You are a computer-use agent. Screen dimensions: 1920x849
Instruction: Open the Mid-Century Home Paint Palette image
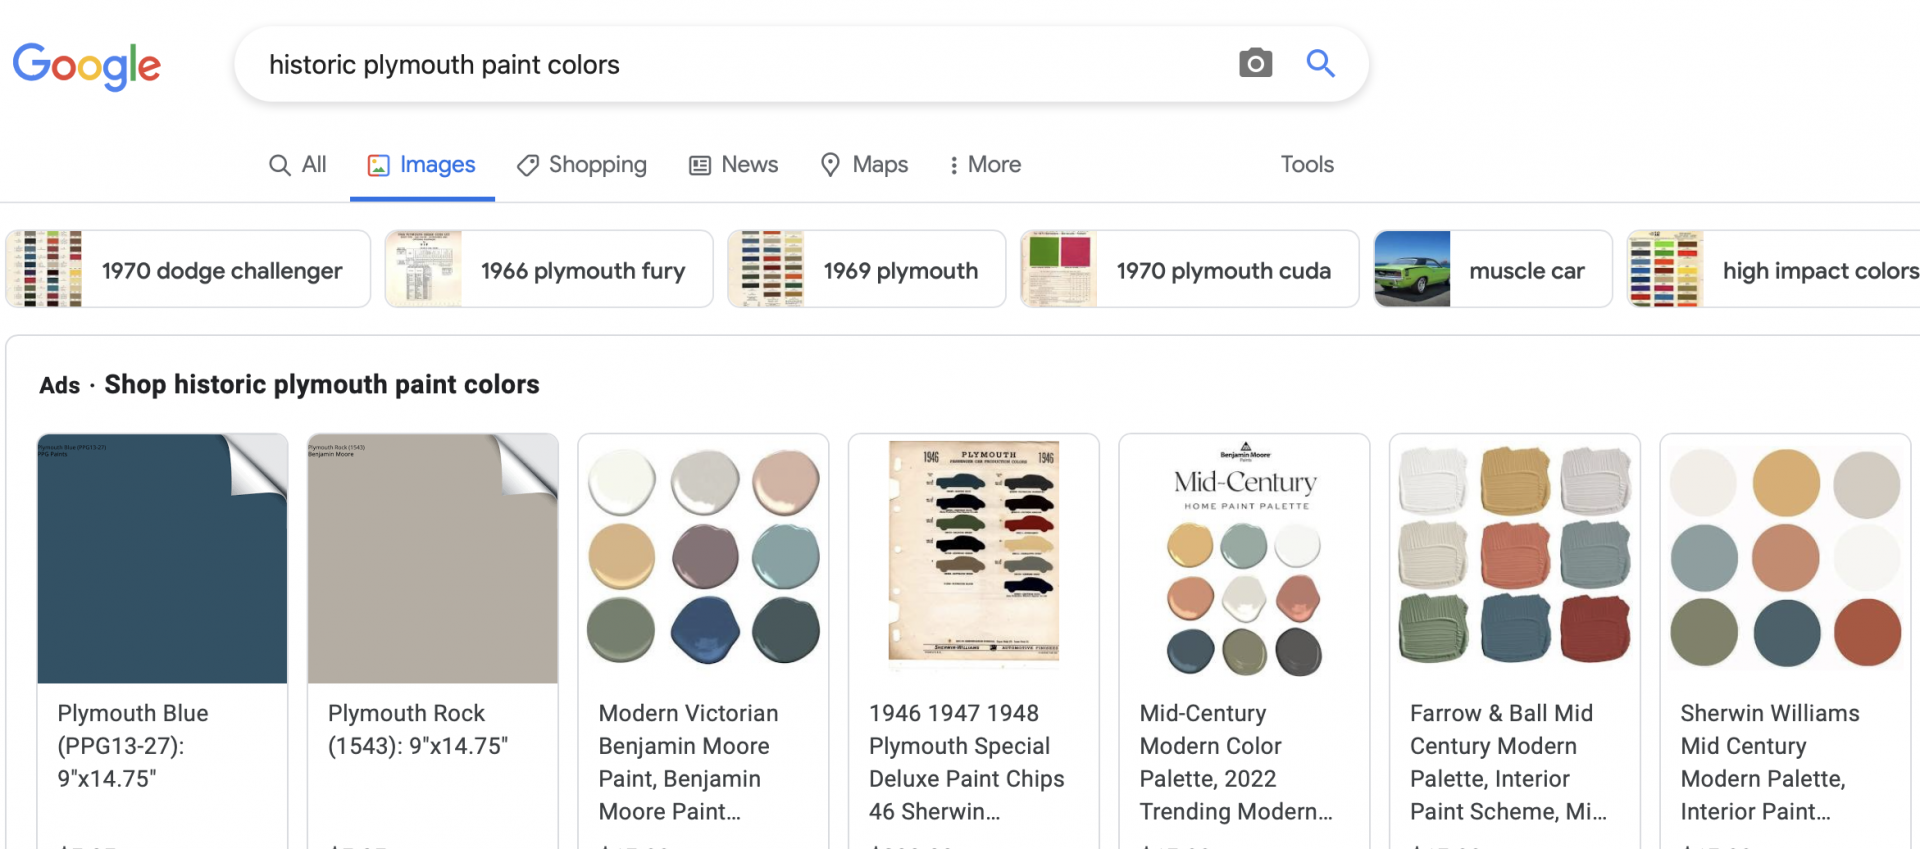(x=1245, y=559)
